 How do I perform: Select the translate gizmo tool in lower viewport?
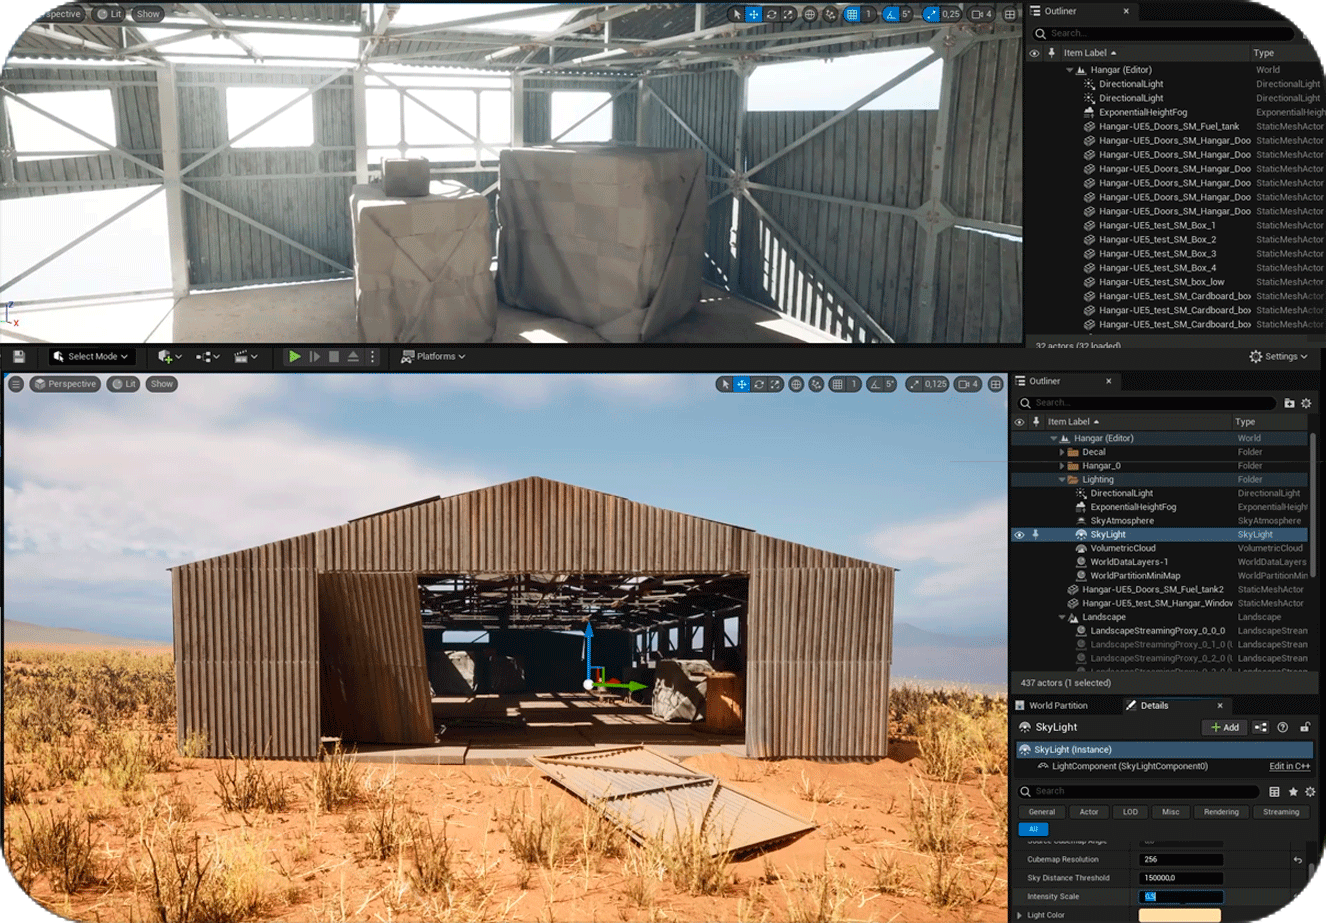[742, 384]
